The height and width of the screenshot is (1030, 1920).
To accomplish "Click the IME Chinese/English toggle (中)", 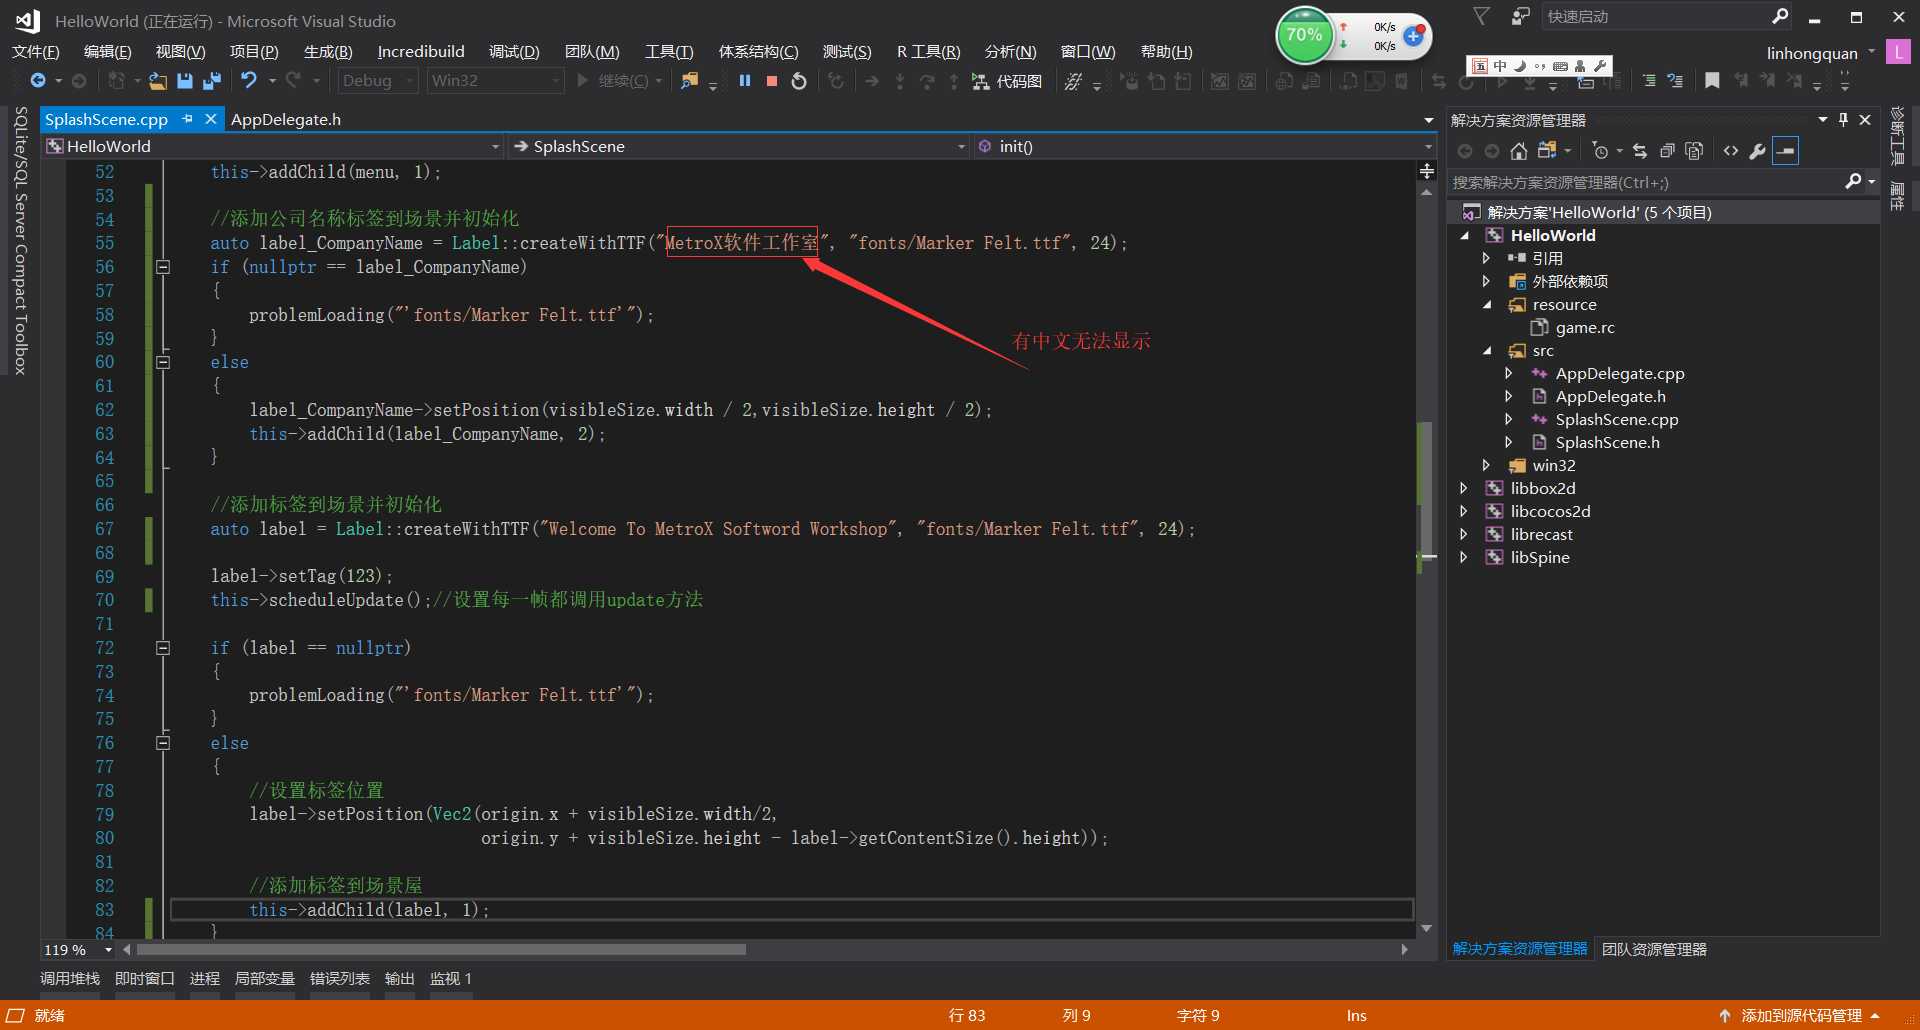I will (x=1500, y=66).
